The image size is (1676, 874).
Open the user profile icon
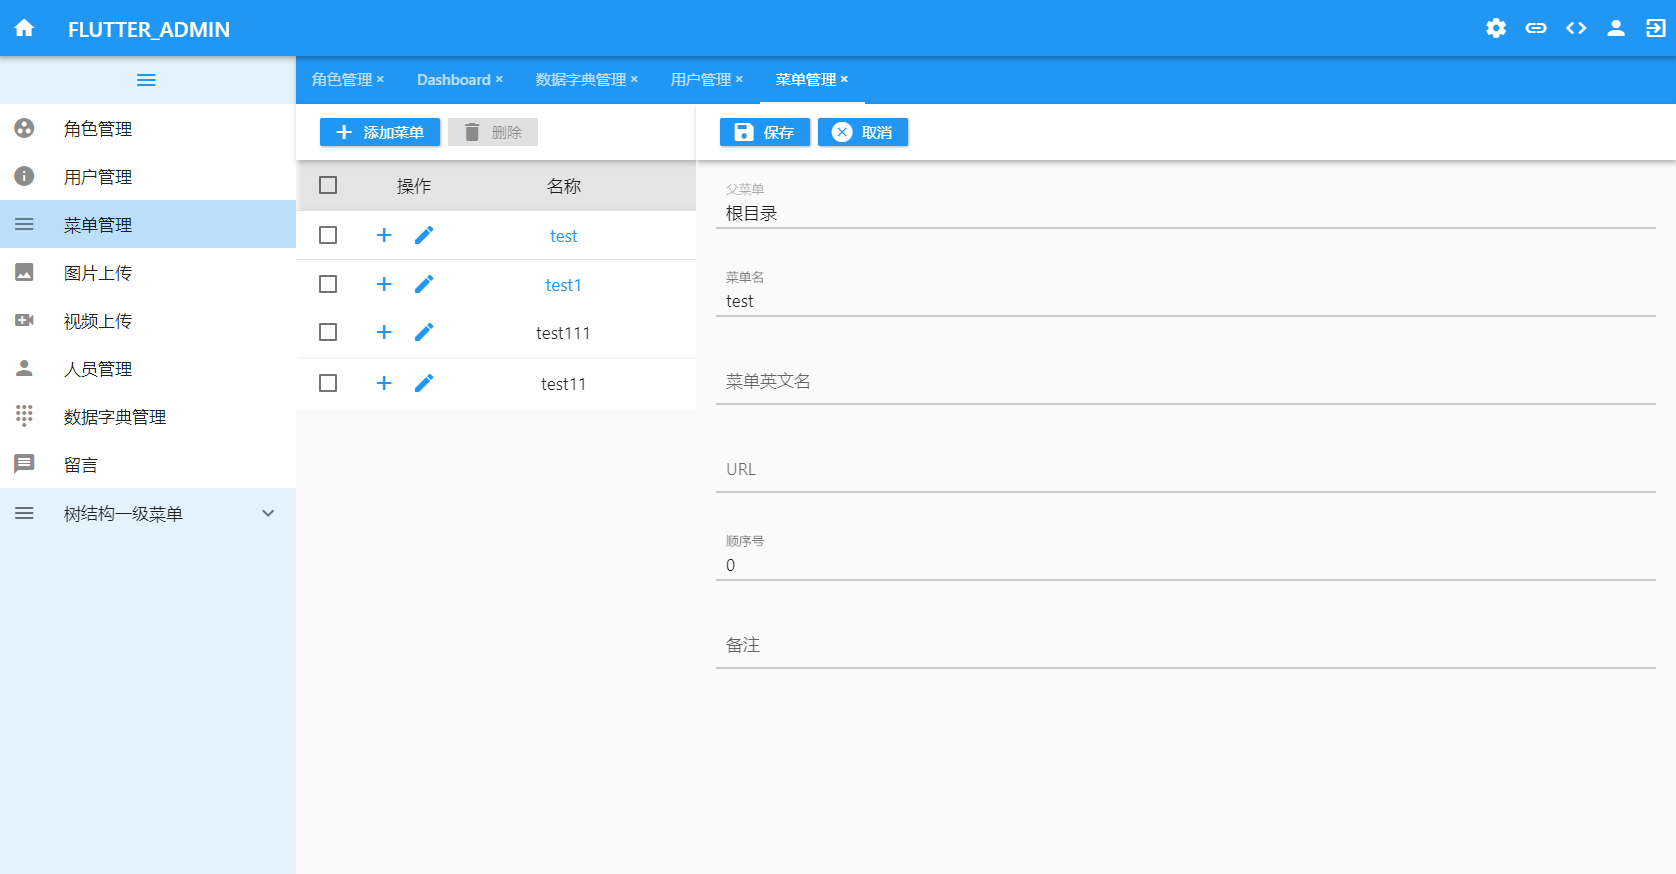click(1615, 28)
